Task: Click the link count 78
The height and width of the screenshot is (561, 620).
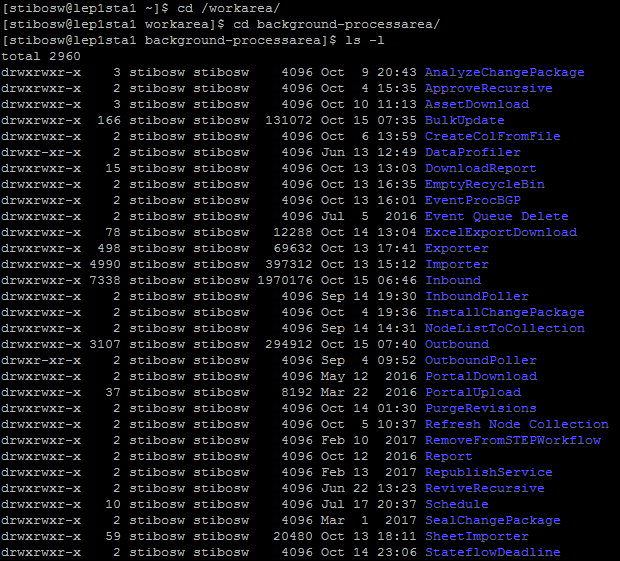Action: [113, 232]
